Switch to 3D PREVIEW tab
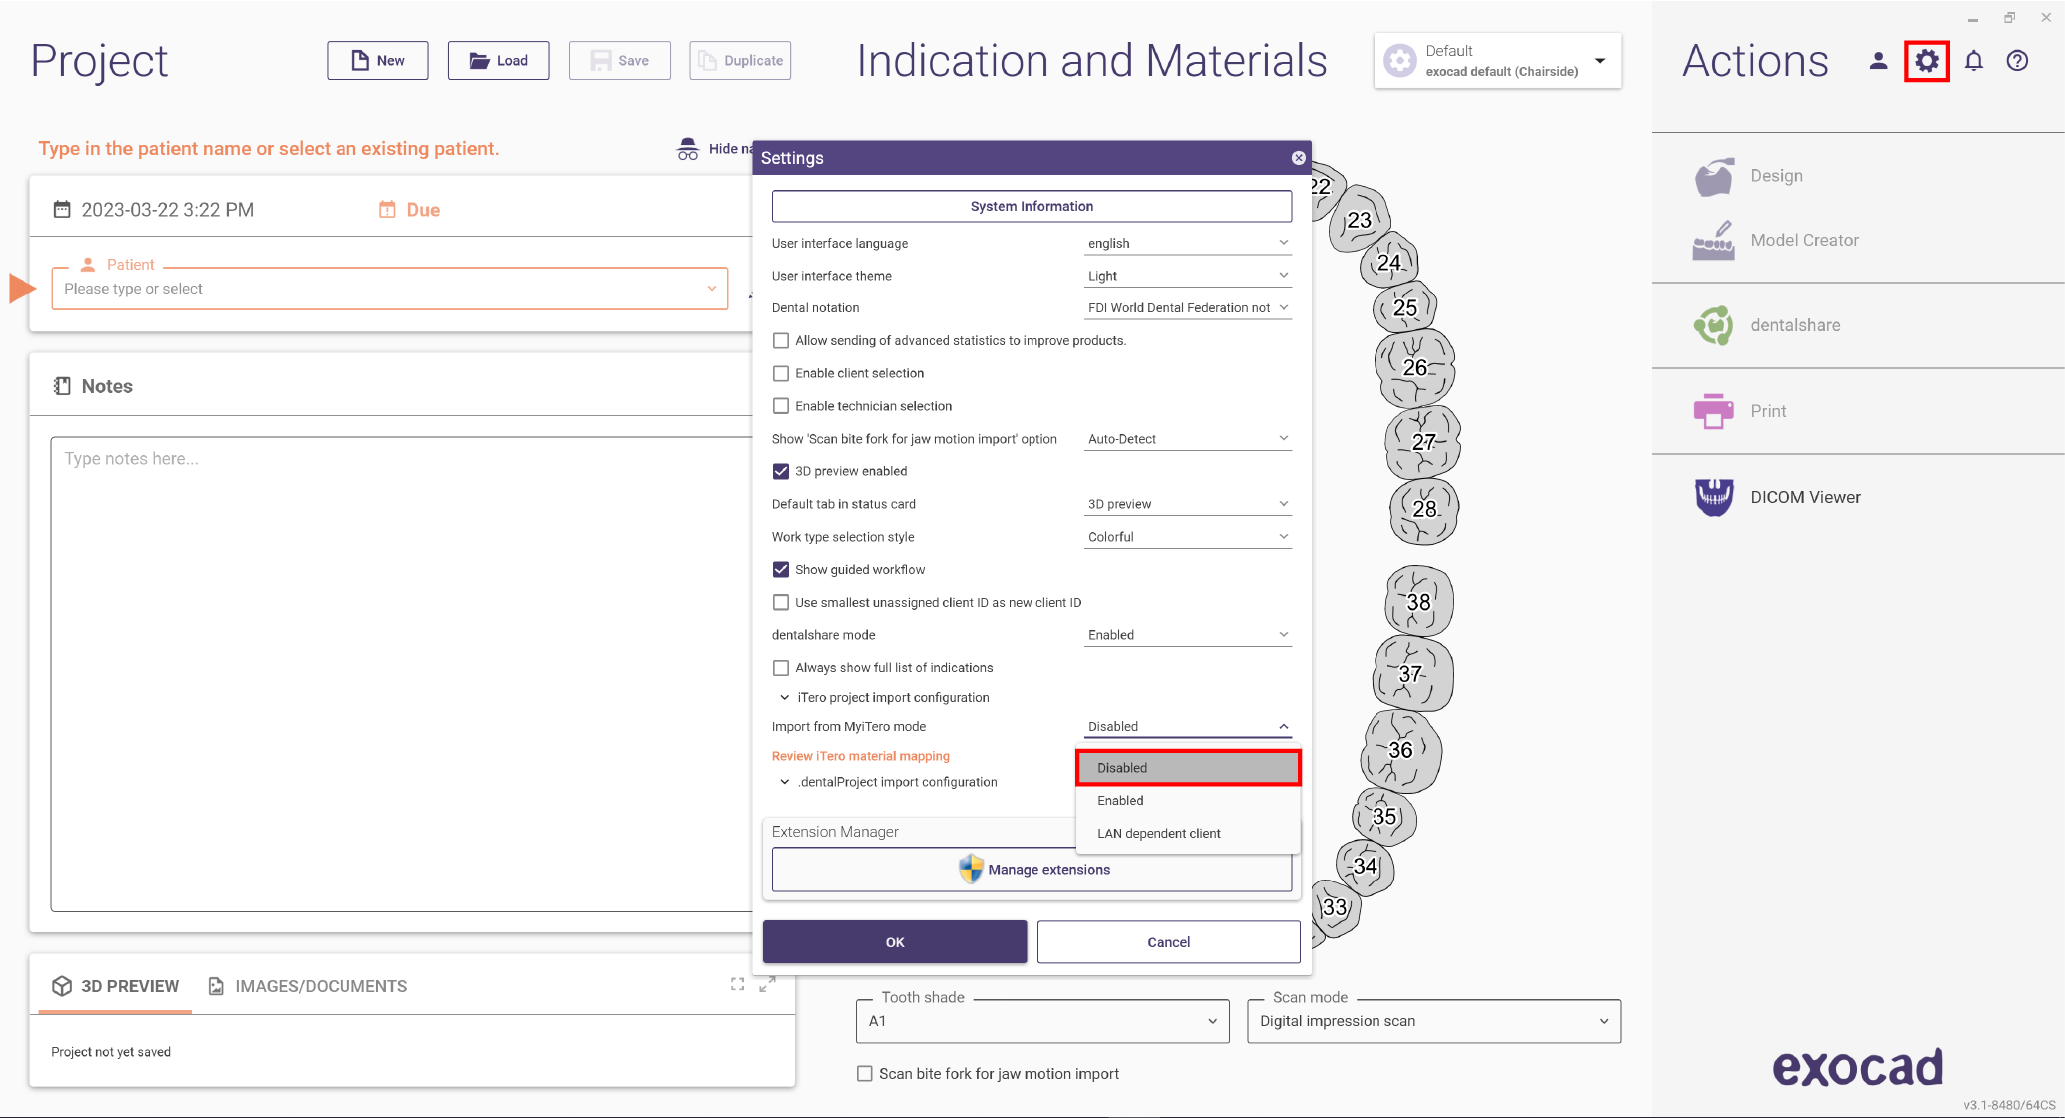 tap(116, 986)
